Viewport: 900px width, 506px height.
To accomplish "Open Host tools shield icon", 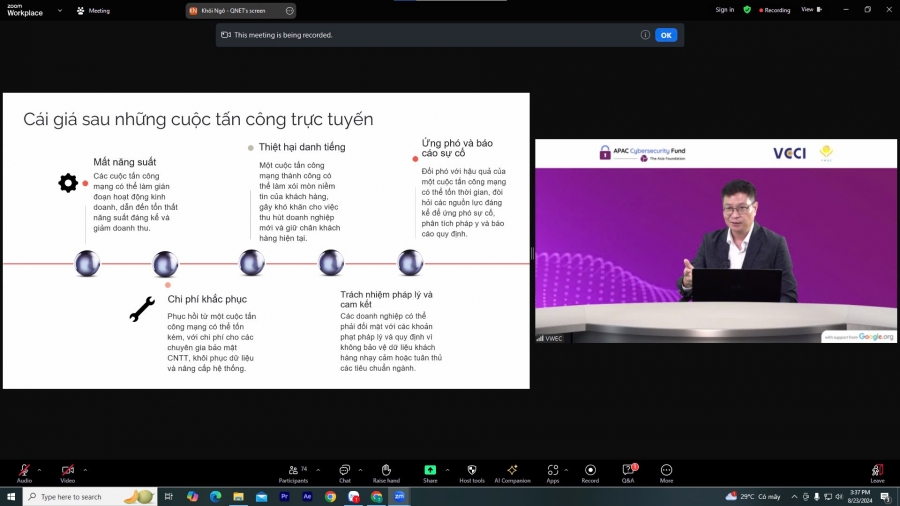I will coord(472,471).
